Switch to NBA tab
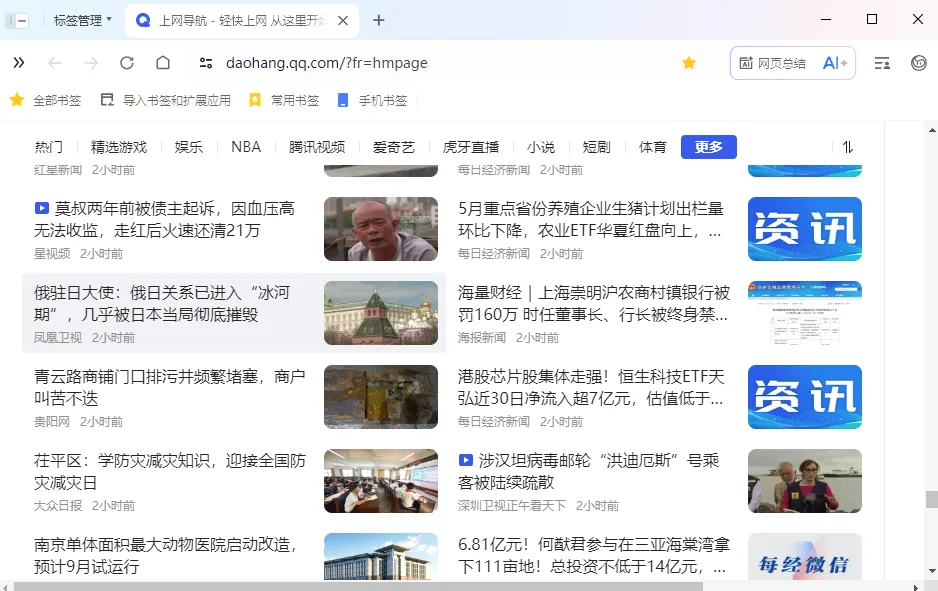The height and width of the screenshot is (591, 938). coord(246,147)
